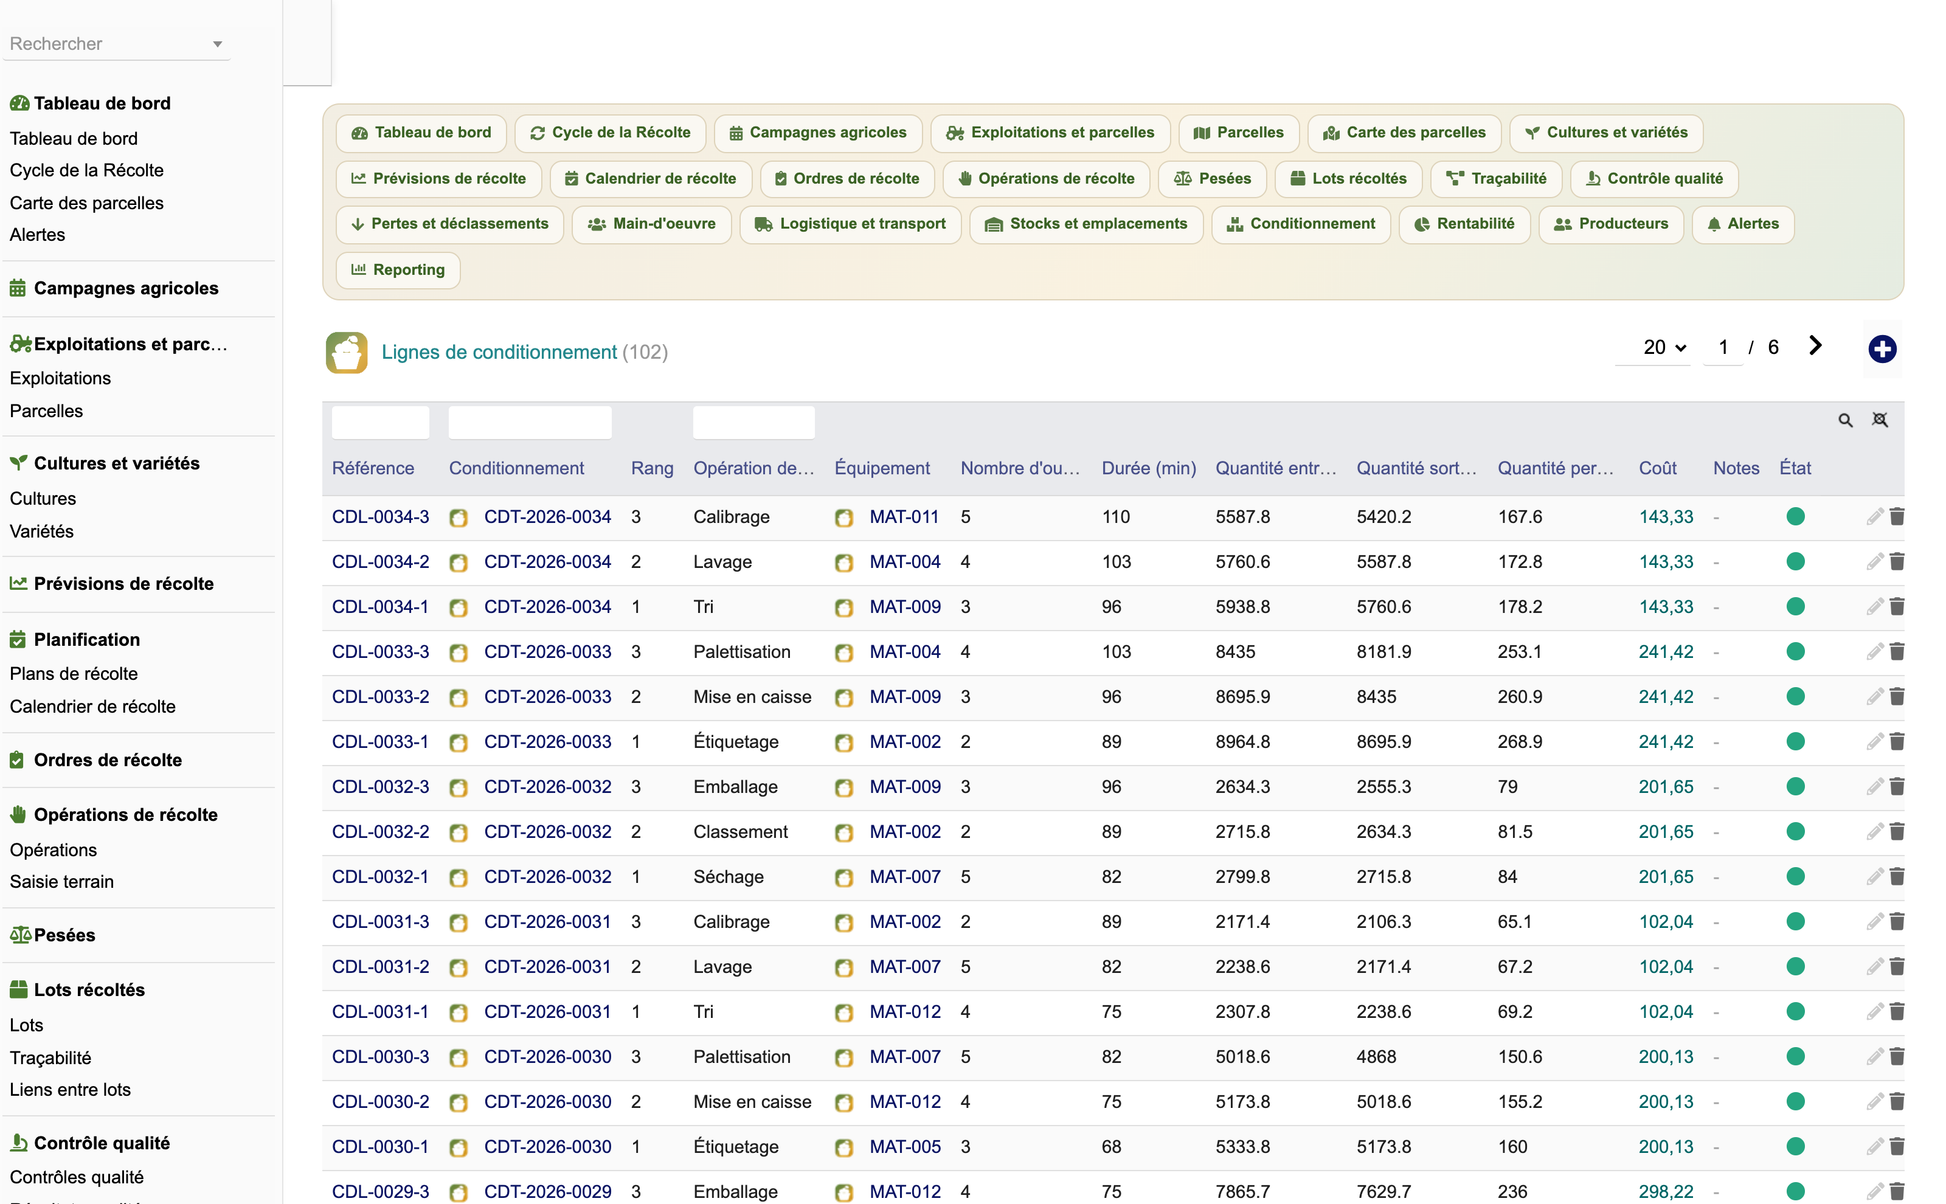
Task: Delete row CDL-0033-2 using trash icon
Action: [x=1897, y=697]
